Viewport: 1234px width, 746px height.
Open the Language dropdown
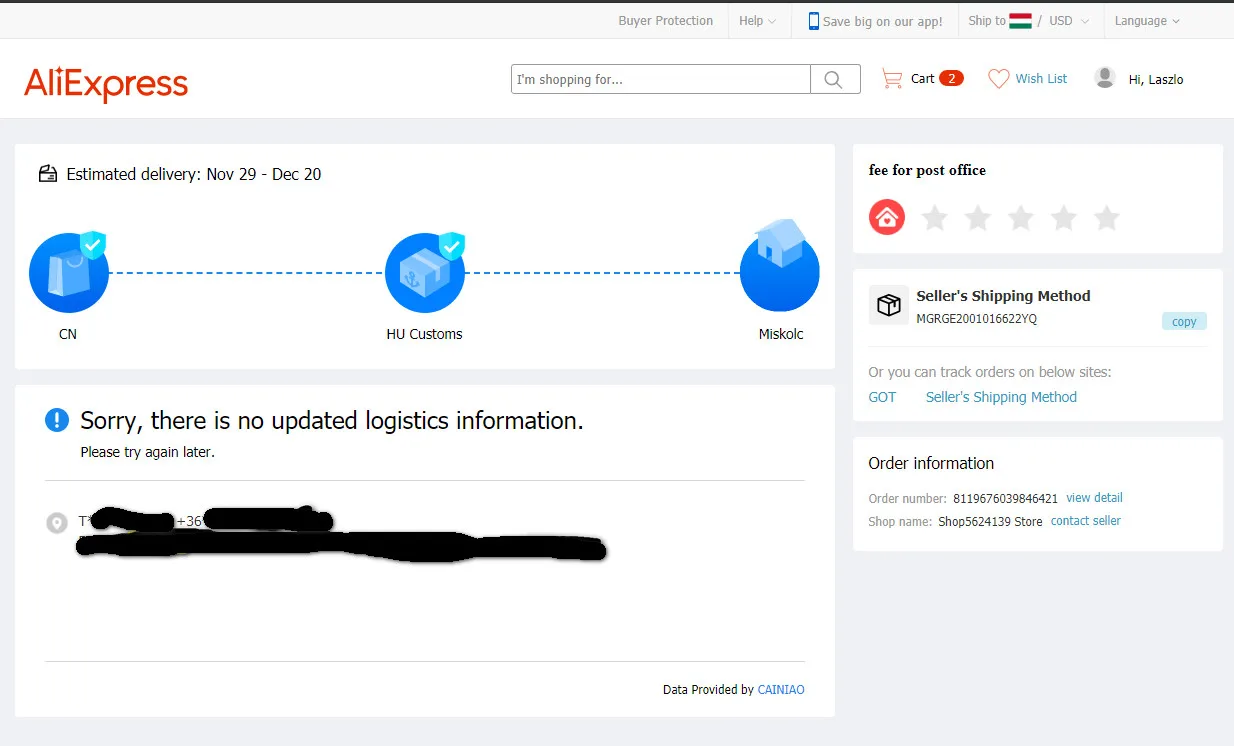1147,21
